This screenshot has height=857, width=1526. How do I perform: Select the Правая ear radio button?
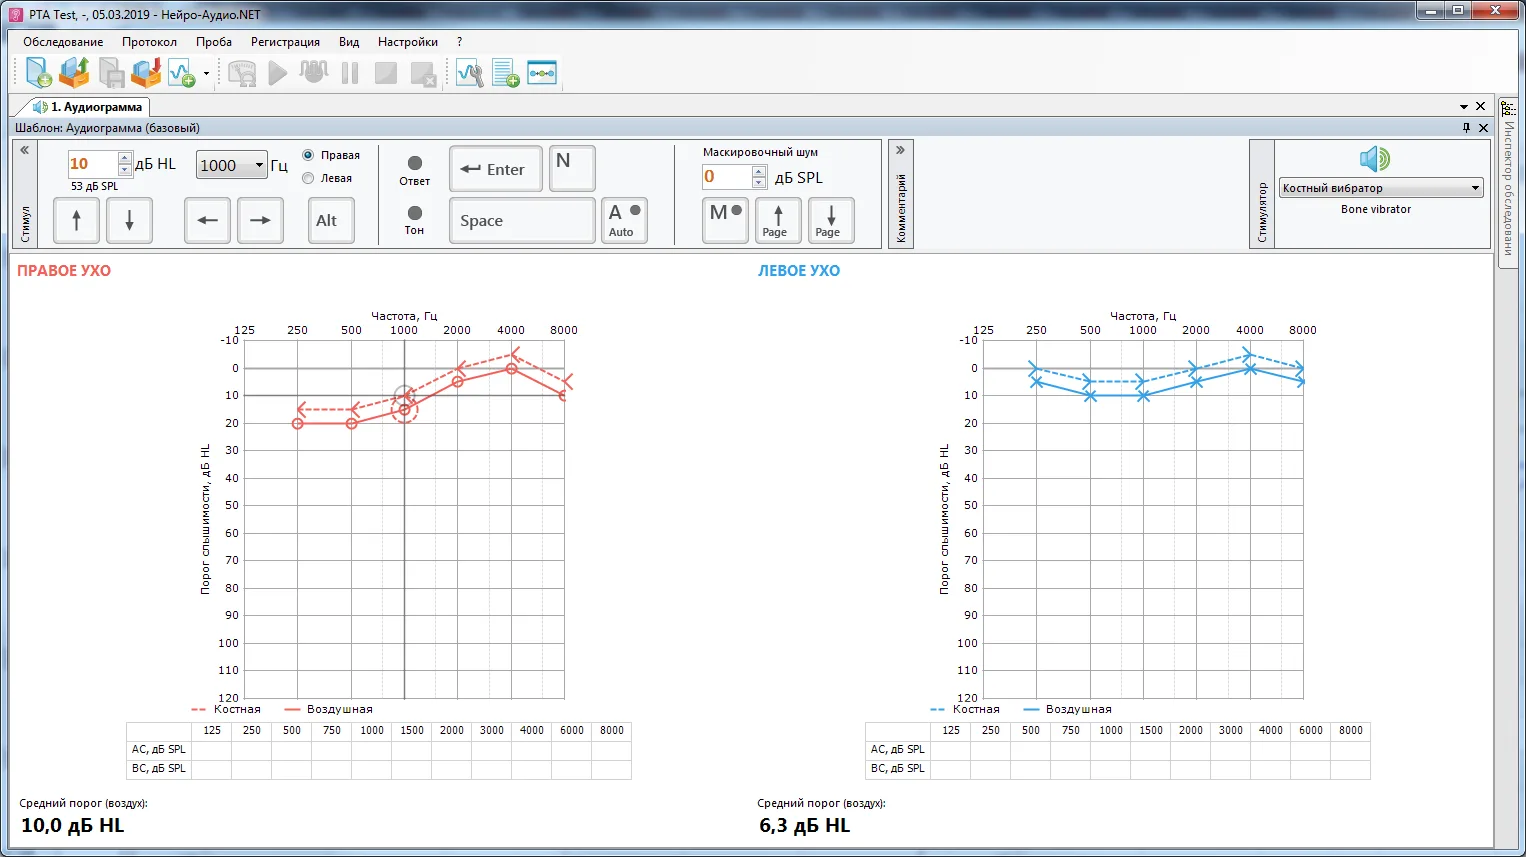click(308, 155)
